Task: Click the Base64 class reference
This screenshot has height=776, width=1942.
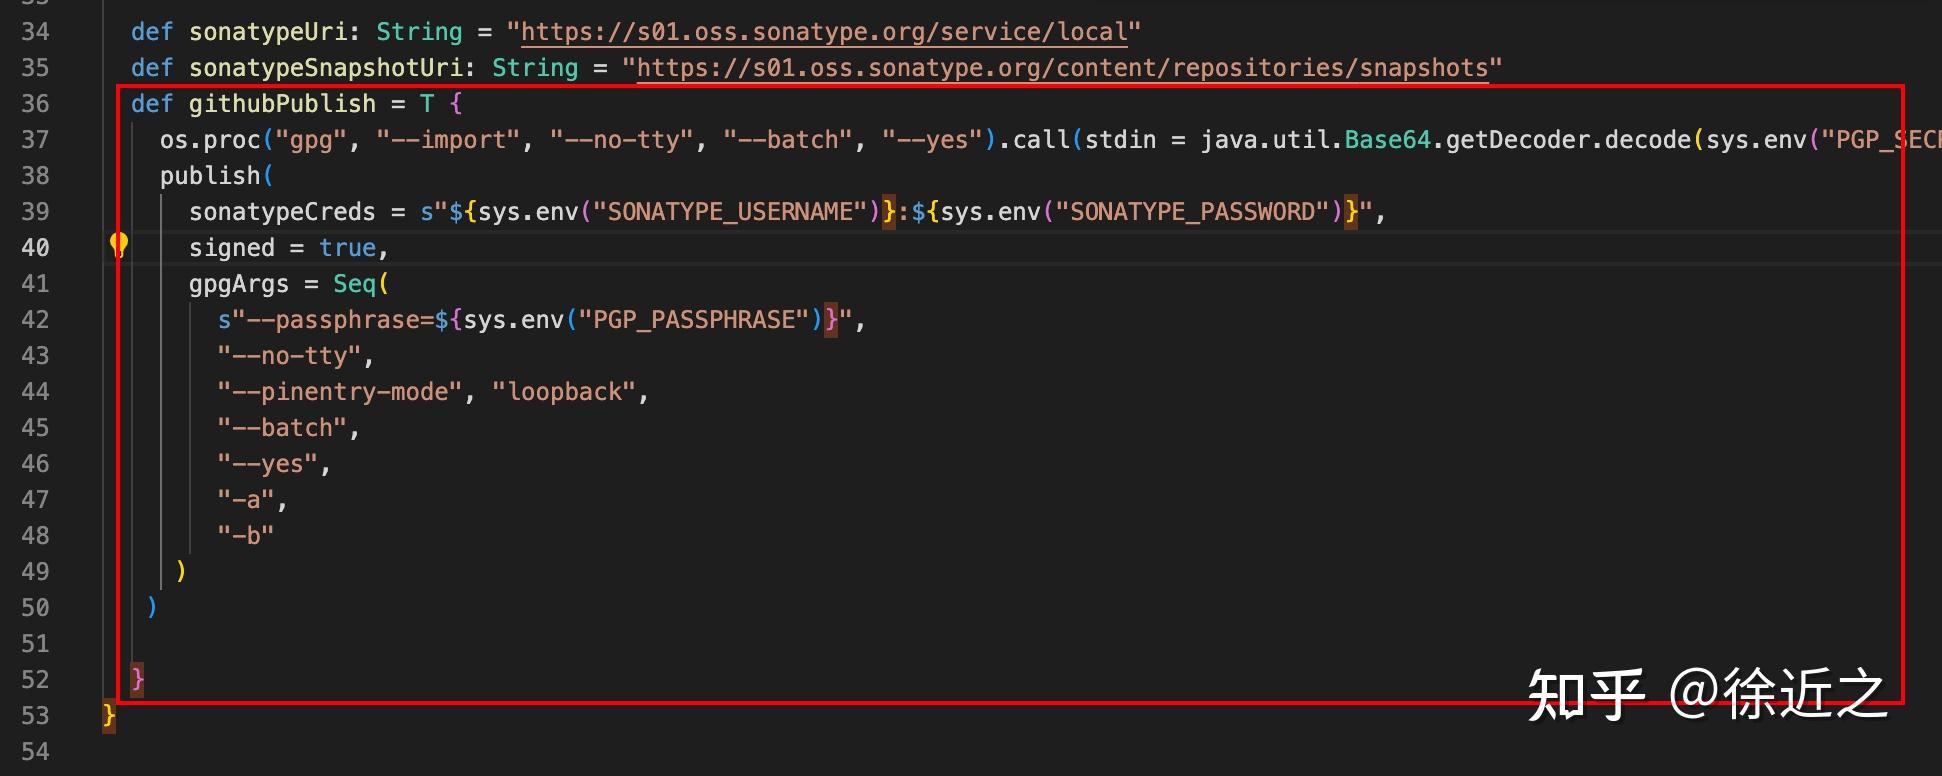Action: 1387,140
